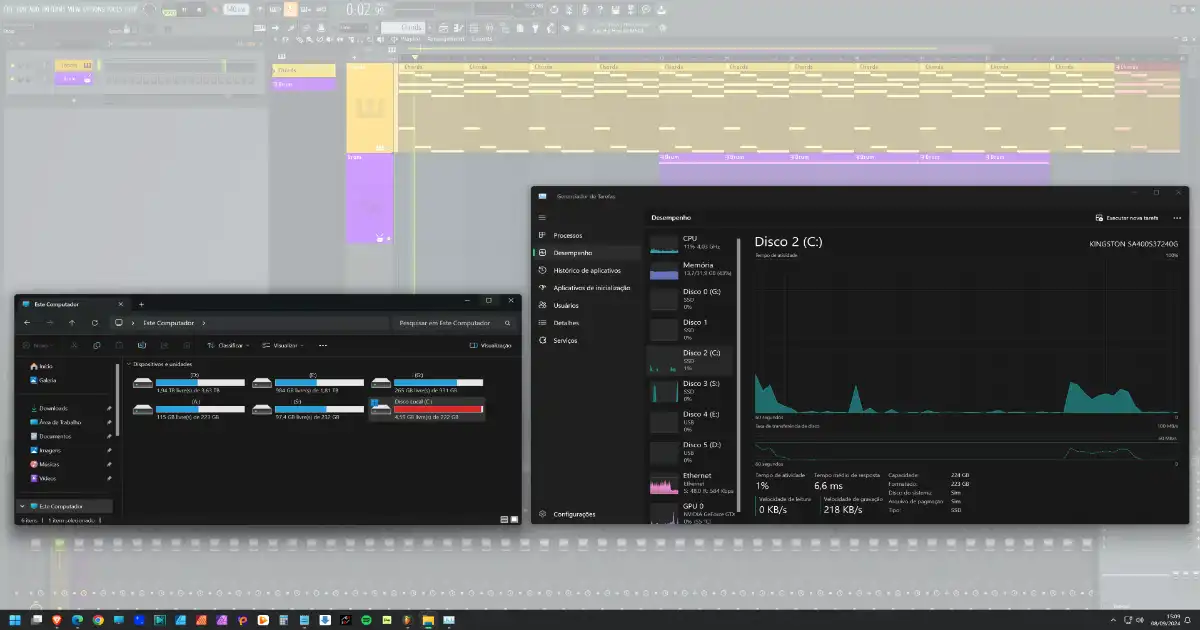Select Disco local (C:) red usage drive
Screen dimensions: 1200x630
pos(427,408)
